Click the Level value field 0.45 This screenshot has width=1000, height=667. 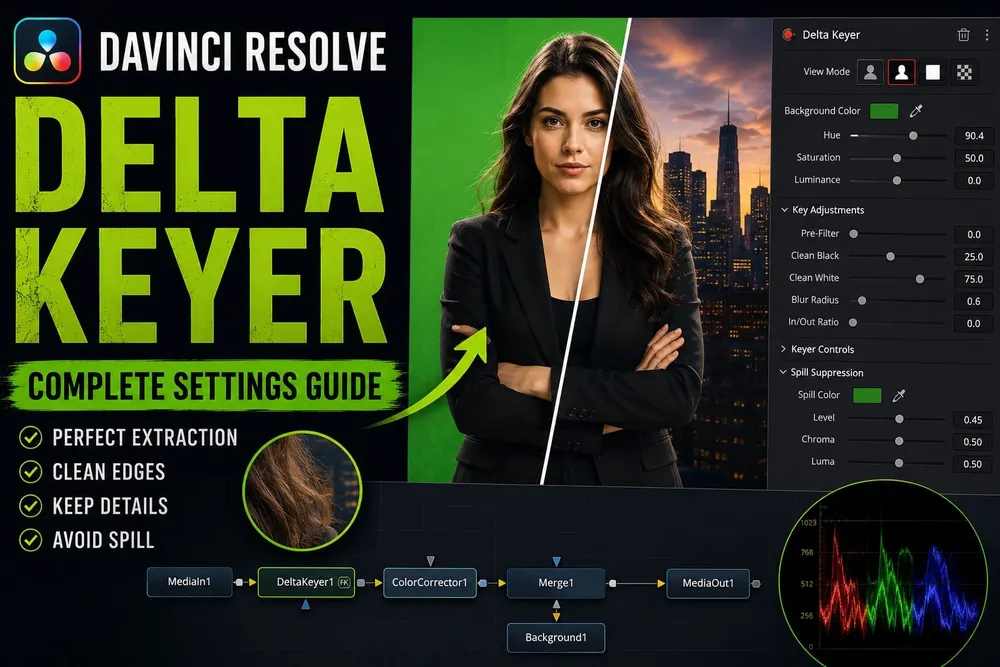coord(973,420)
